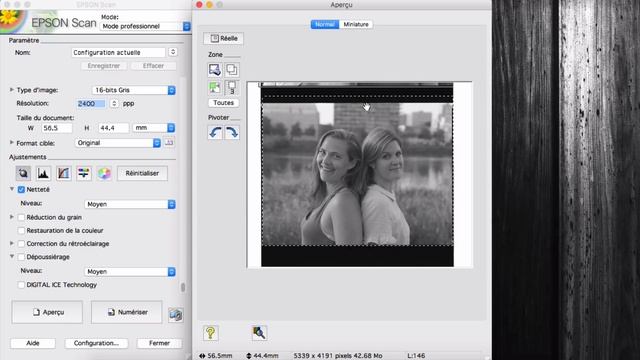The width and height of the screenshot is (640, 360).
Task: Click the delete marquee icon in Zone
Action: (x=215, y=87)
